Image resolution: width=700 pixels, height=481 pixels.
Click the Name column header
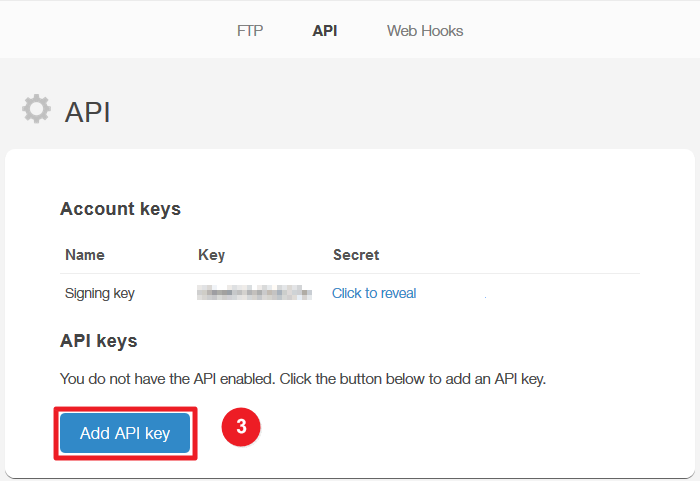tap(85, 255)
